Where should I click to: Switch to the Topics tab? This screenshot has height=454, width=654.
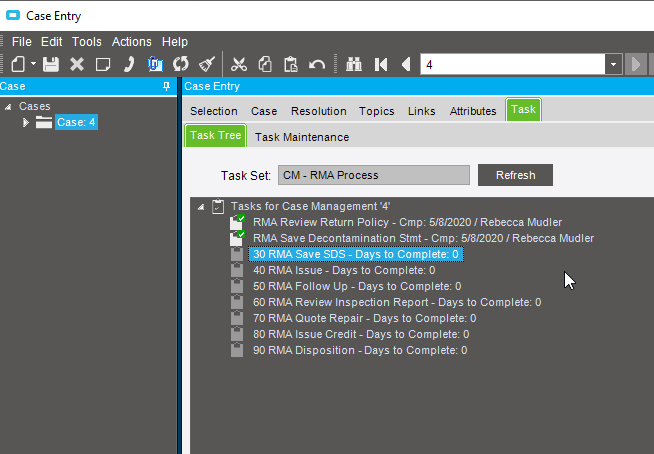(377, 111)
